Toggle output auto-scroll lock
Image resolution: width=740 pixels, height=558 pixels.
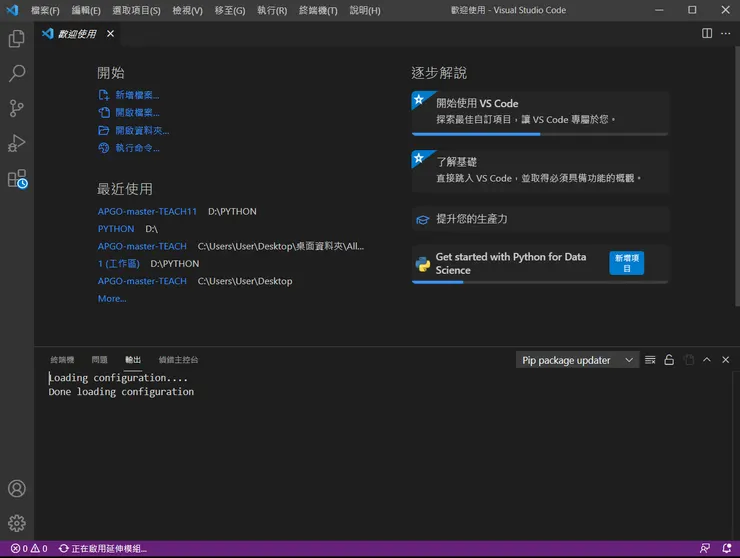click(x=669, y=360)
